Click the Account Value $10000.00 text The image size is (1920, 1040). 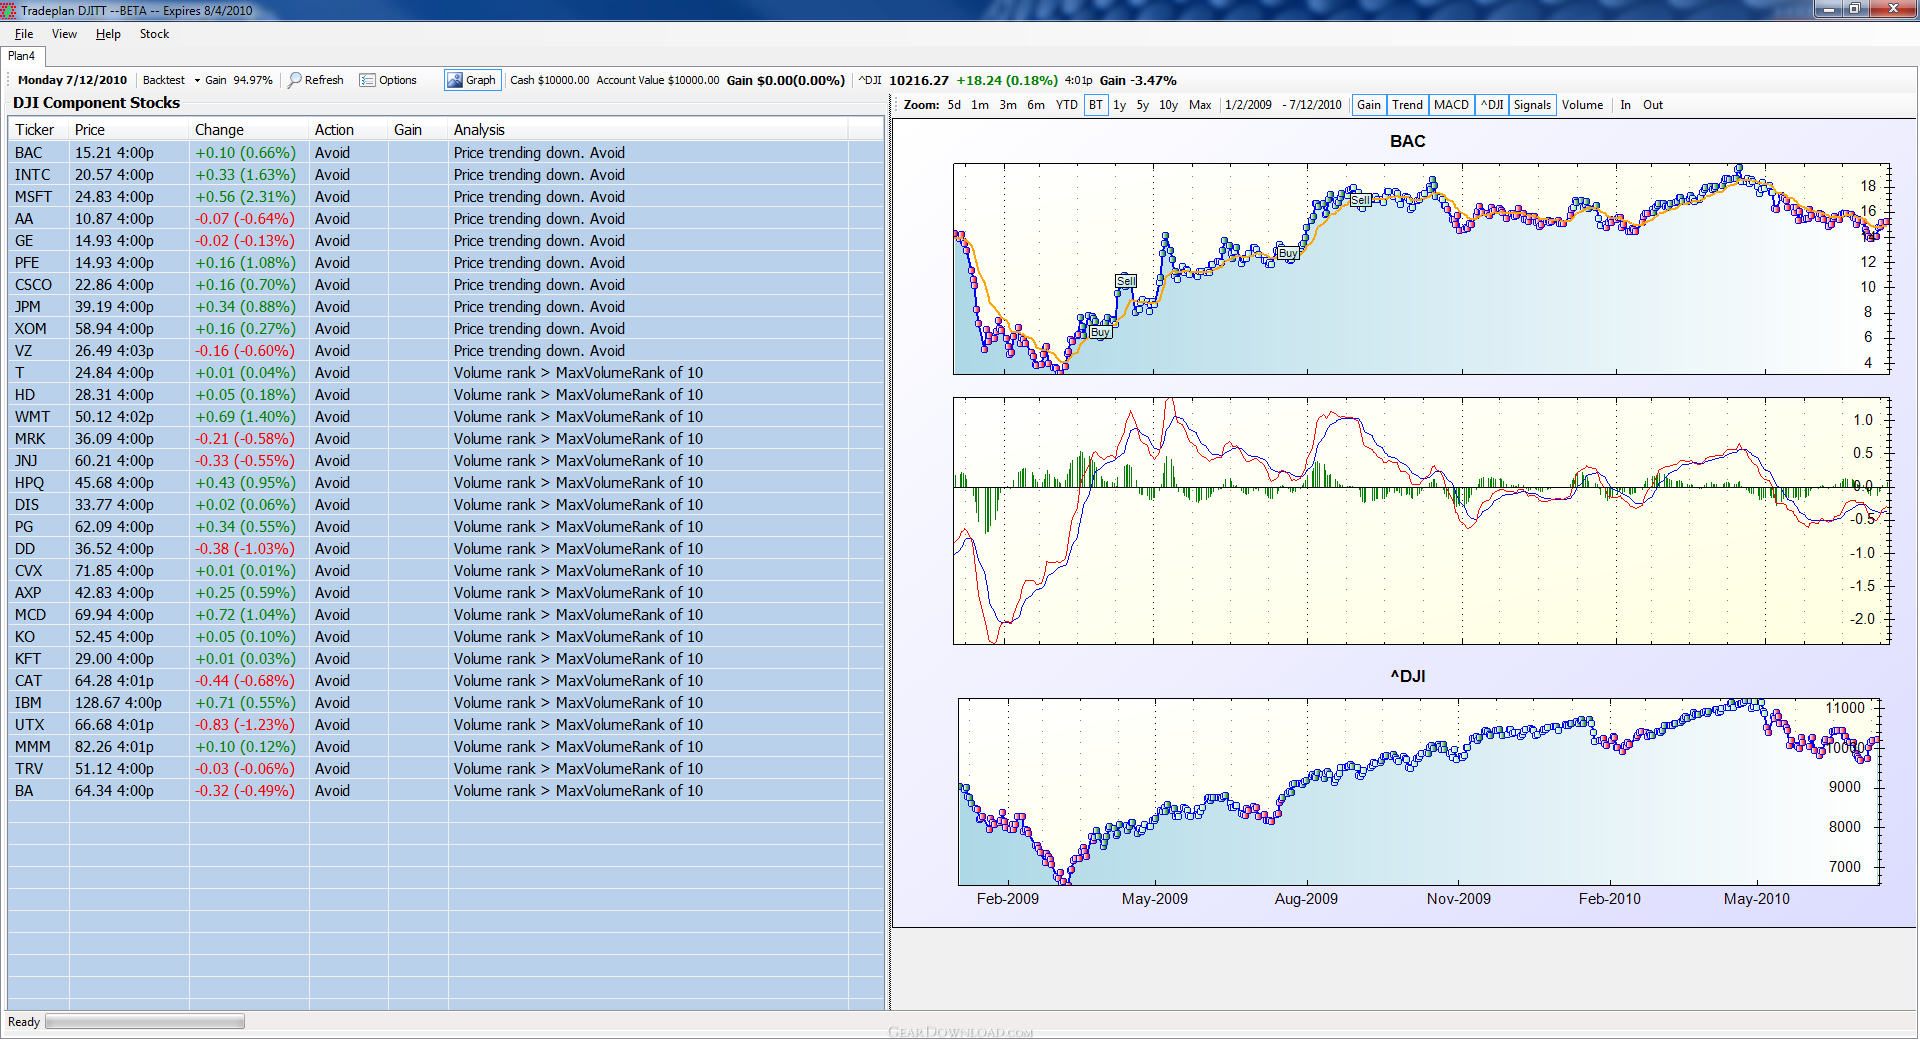658,80
